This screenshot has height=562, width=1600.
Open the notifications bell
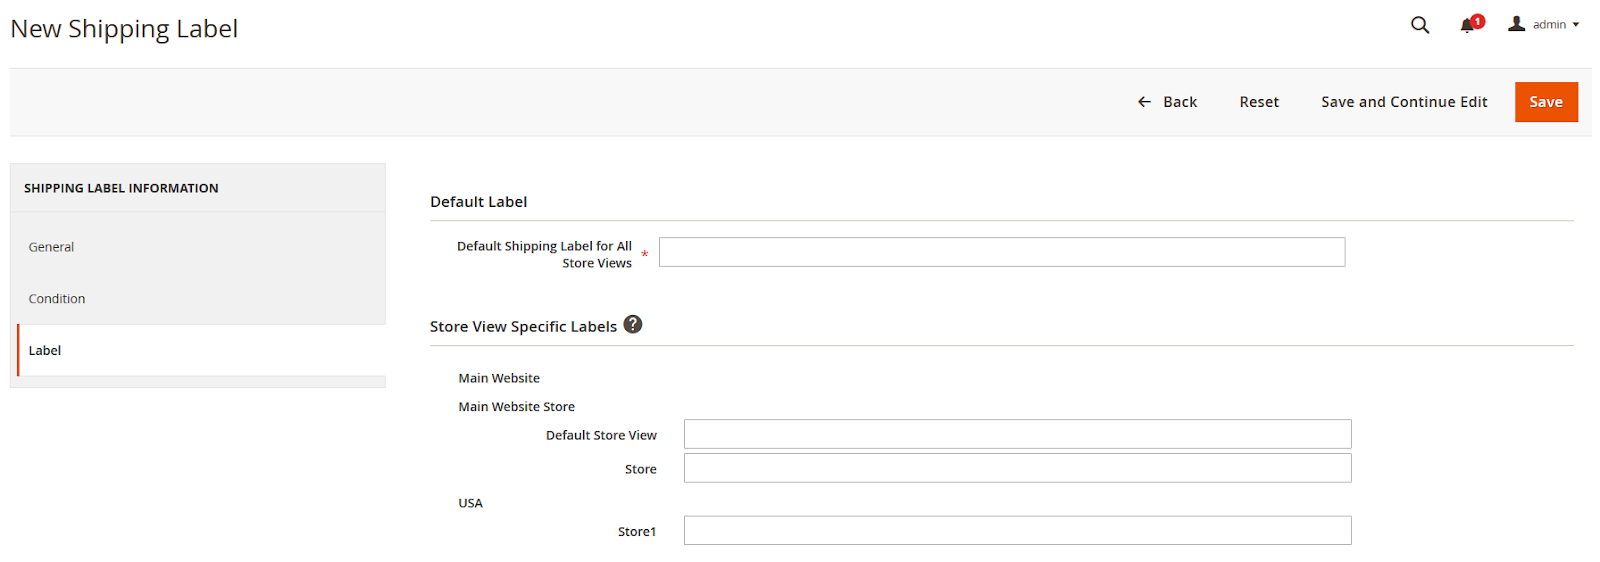pyautogui.click(x=1466, y=26)
